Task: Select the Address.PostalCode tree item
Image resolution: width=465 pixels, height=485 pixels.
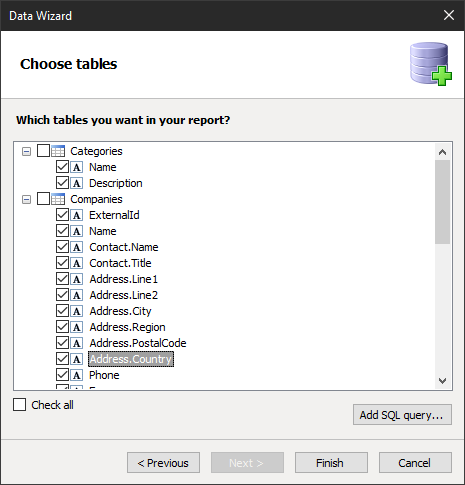Action: click(138, 343)
